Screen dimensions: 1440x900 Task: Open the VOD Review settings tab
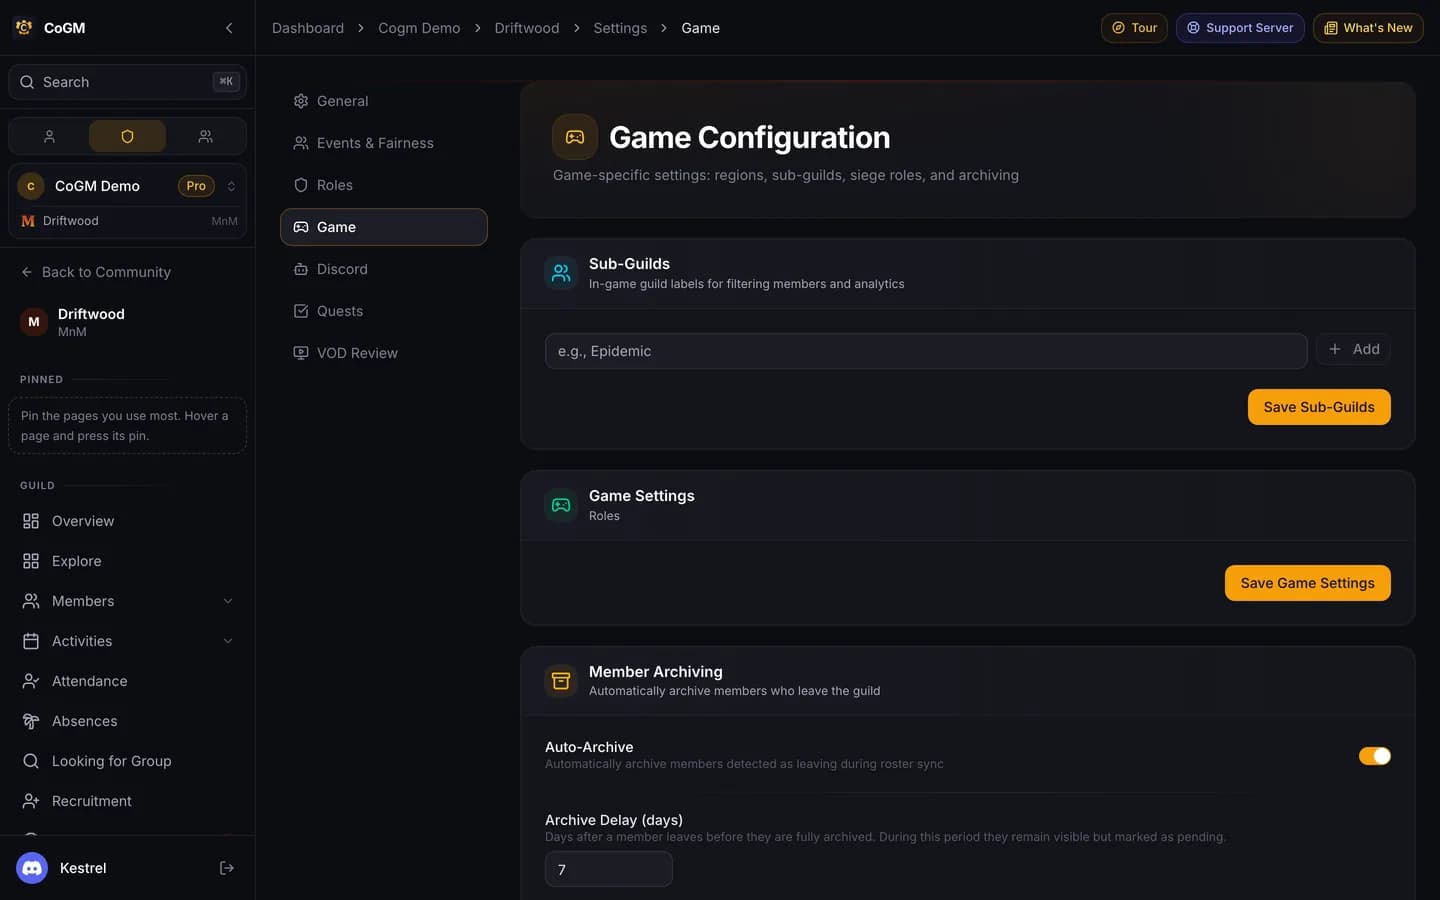pos(384,353)
